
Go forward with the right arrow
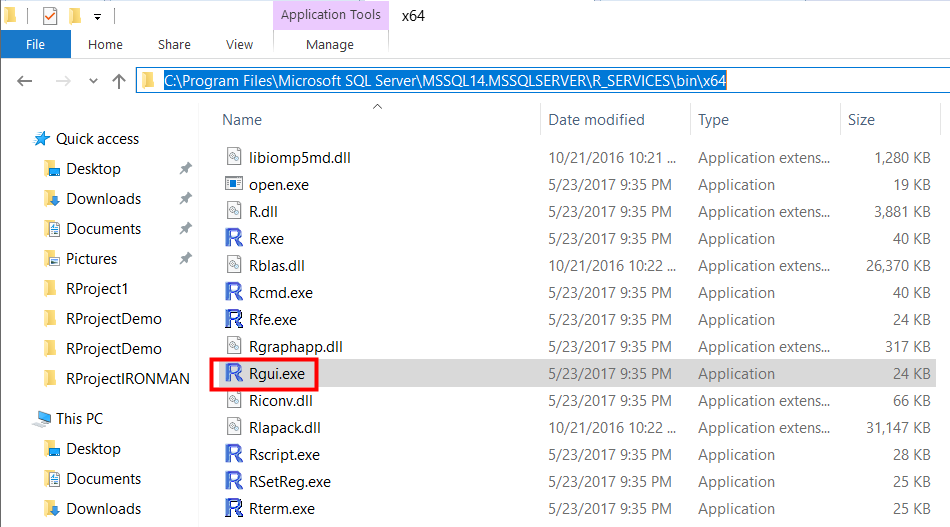point(63,81)
